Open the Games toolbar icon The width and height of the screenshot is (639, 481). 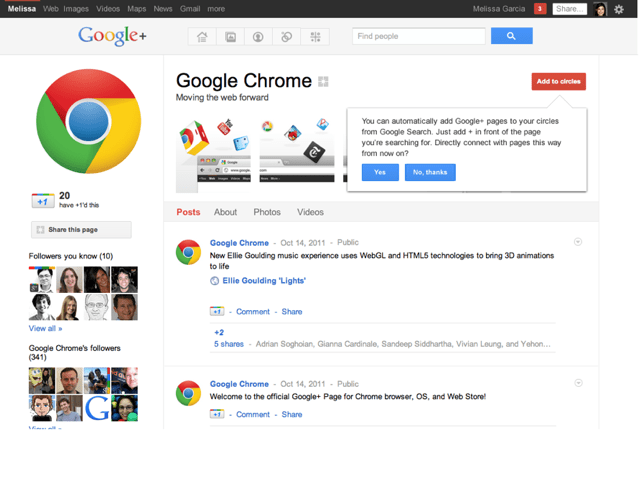pyautogui.click(x=315, y=37)
